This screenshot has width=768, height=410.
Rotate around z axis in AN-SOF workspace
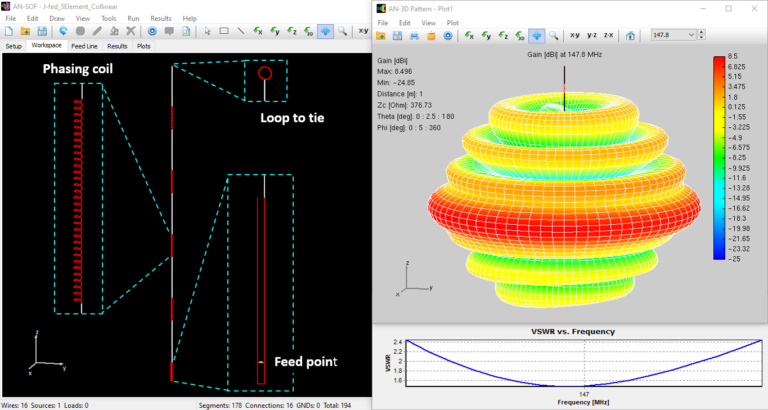pyautogui.click(x=292, y=31)
